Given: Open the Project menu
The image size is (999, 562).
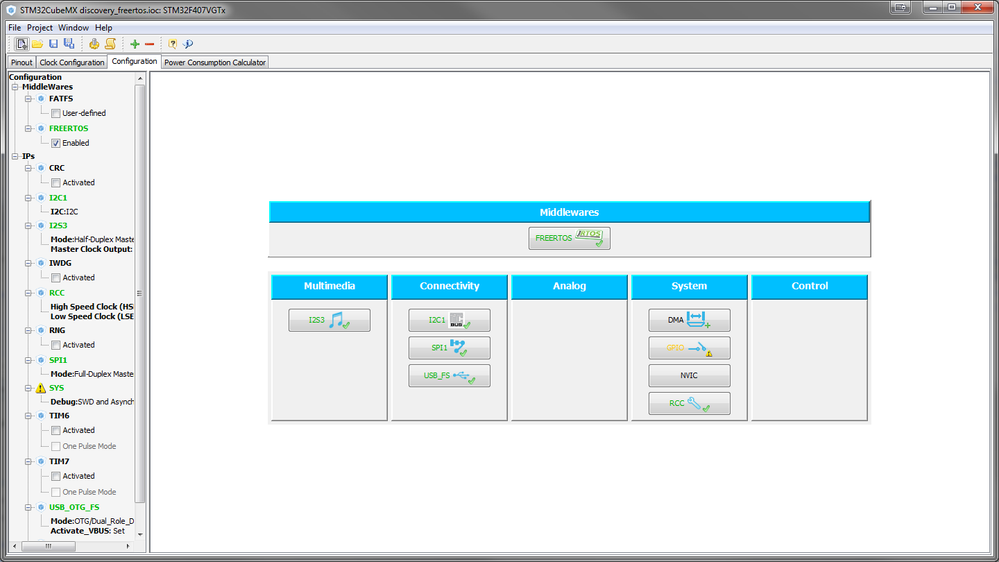Looking at the screenshot, I should tap(40, 28).
